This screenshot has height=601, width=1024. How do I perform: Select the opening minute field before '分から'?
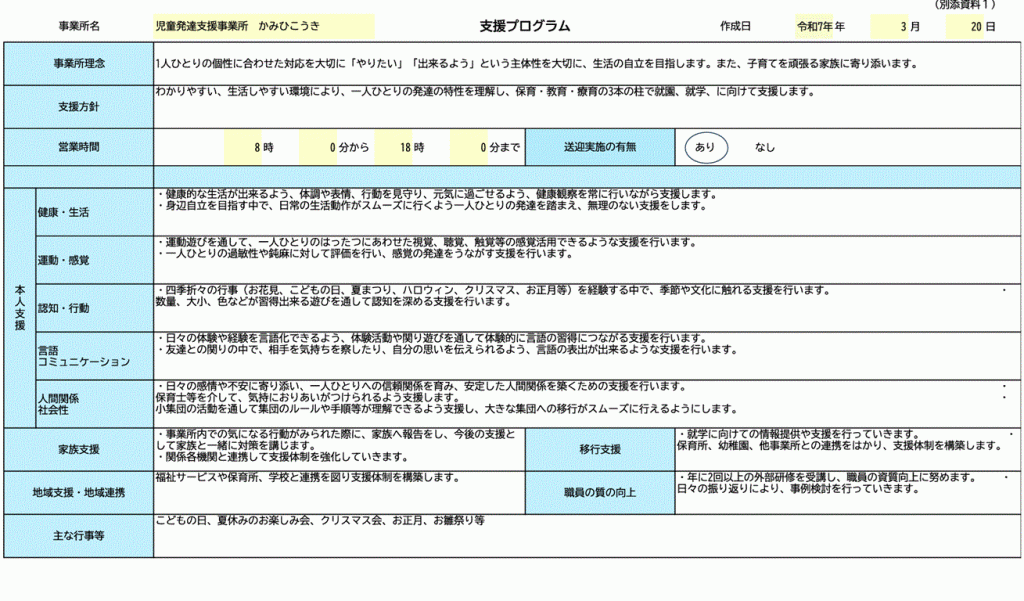click(318, 147)
